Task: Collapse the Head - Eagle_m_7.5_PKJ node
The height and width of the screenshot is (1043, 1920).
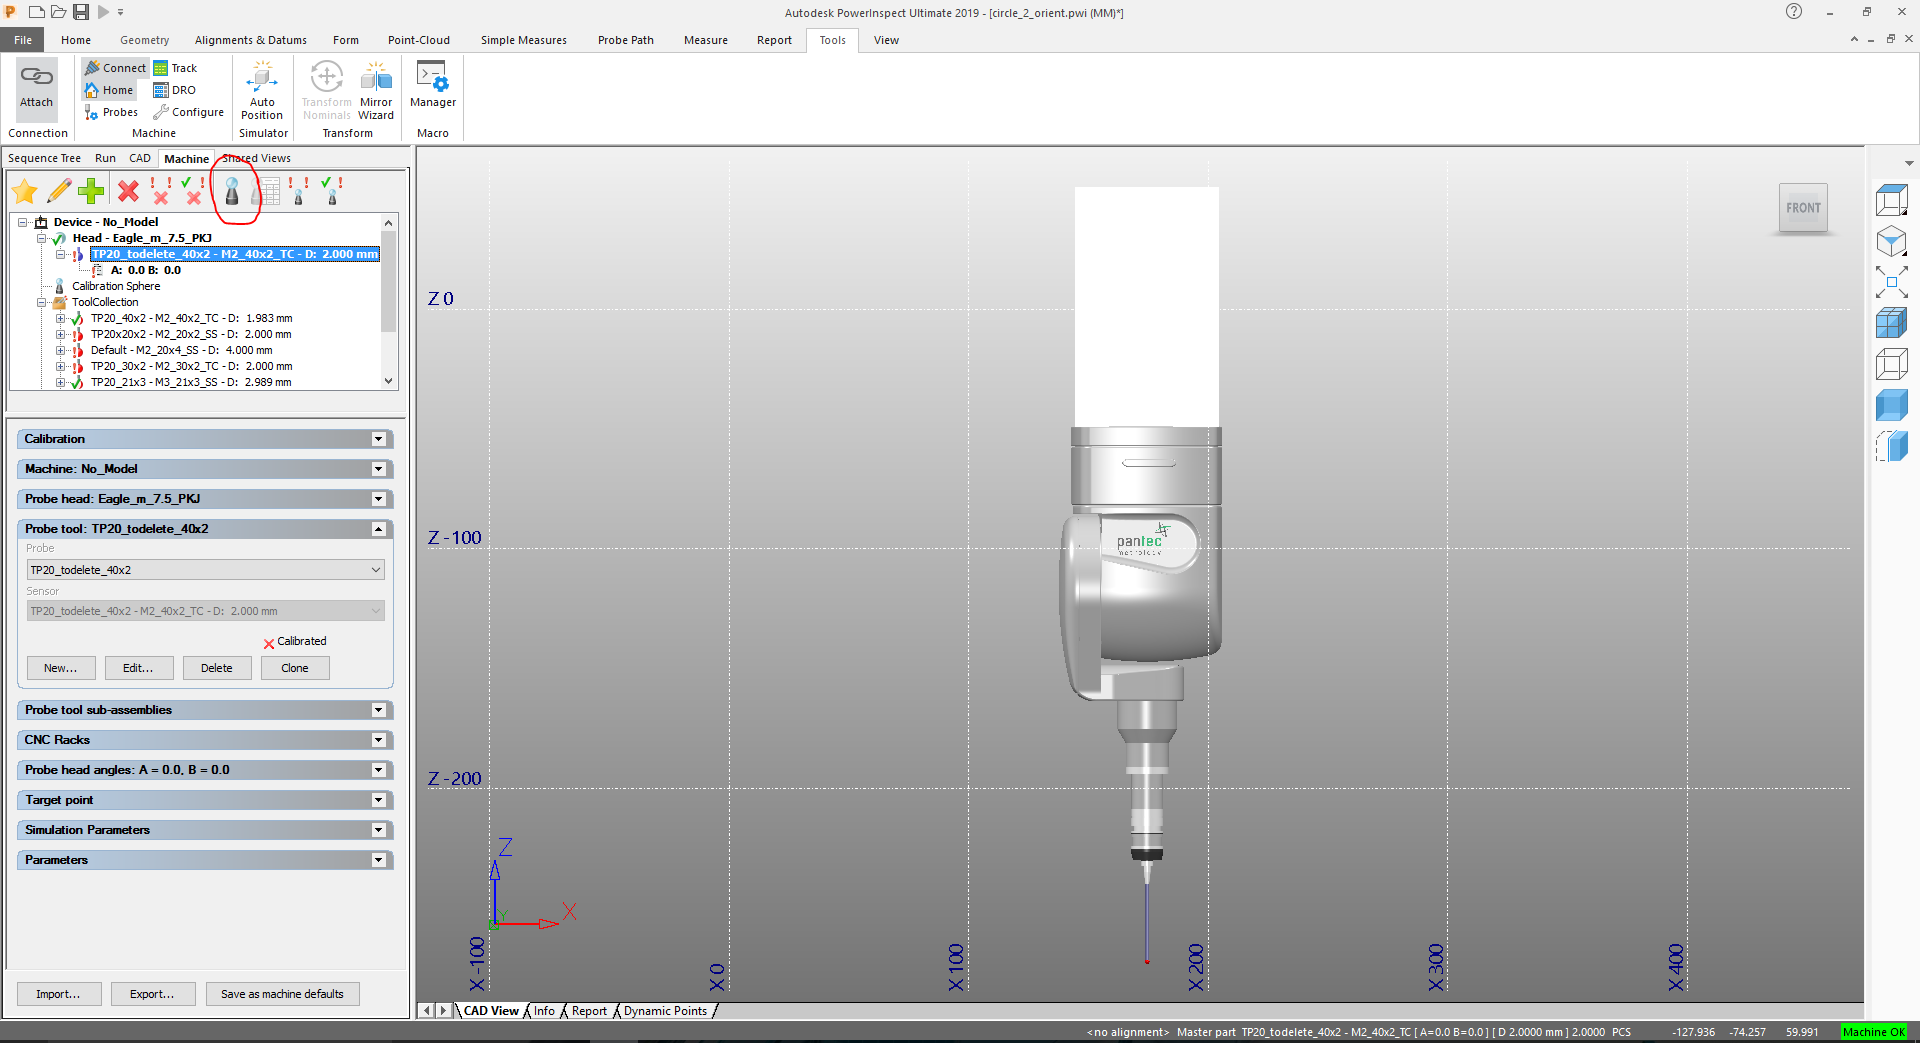Action: click(42, 238)
